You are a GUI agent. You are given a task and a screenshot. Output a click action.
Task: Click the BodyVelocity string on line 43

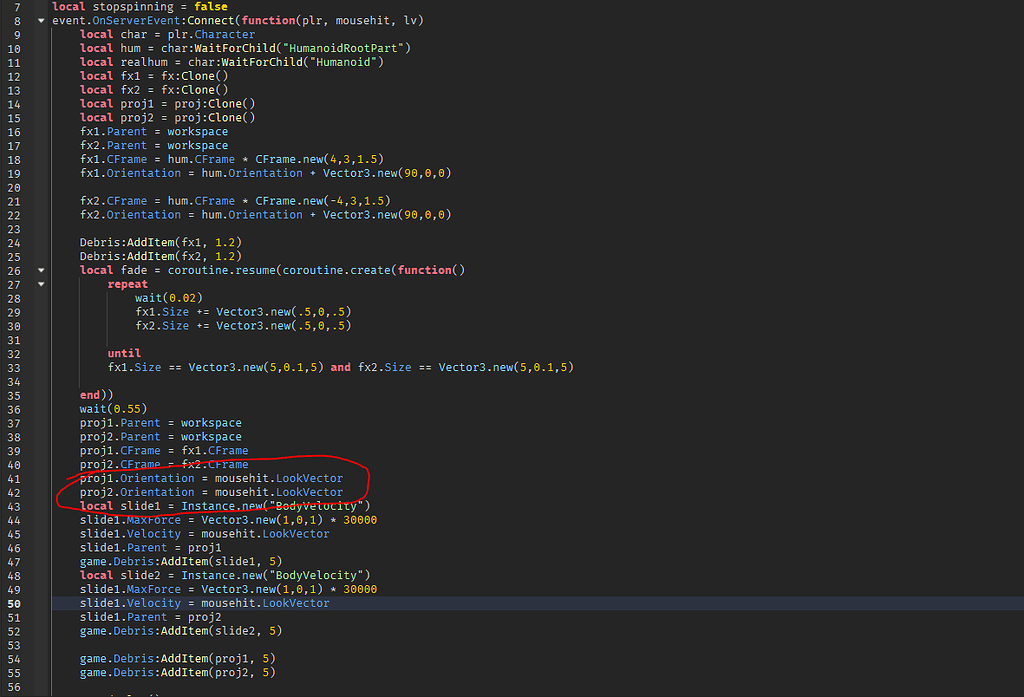point(317,506)
